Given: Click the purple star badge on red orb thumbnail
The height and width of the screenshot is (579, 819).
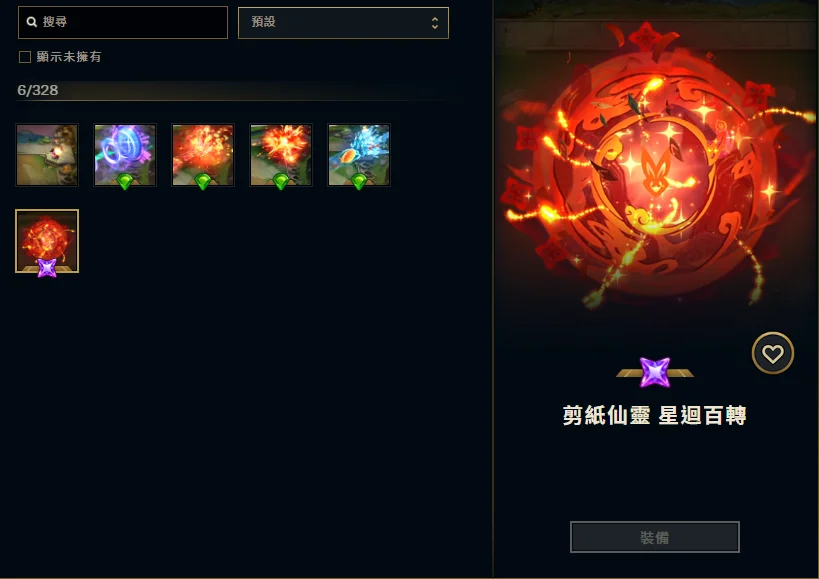Looking at the screenshot, I should point(47,268).
